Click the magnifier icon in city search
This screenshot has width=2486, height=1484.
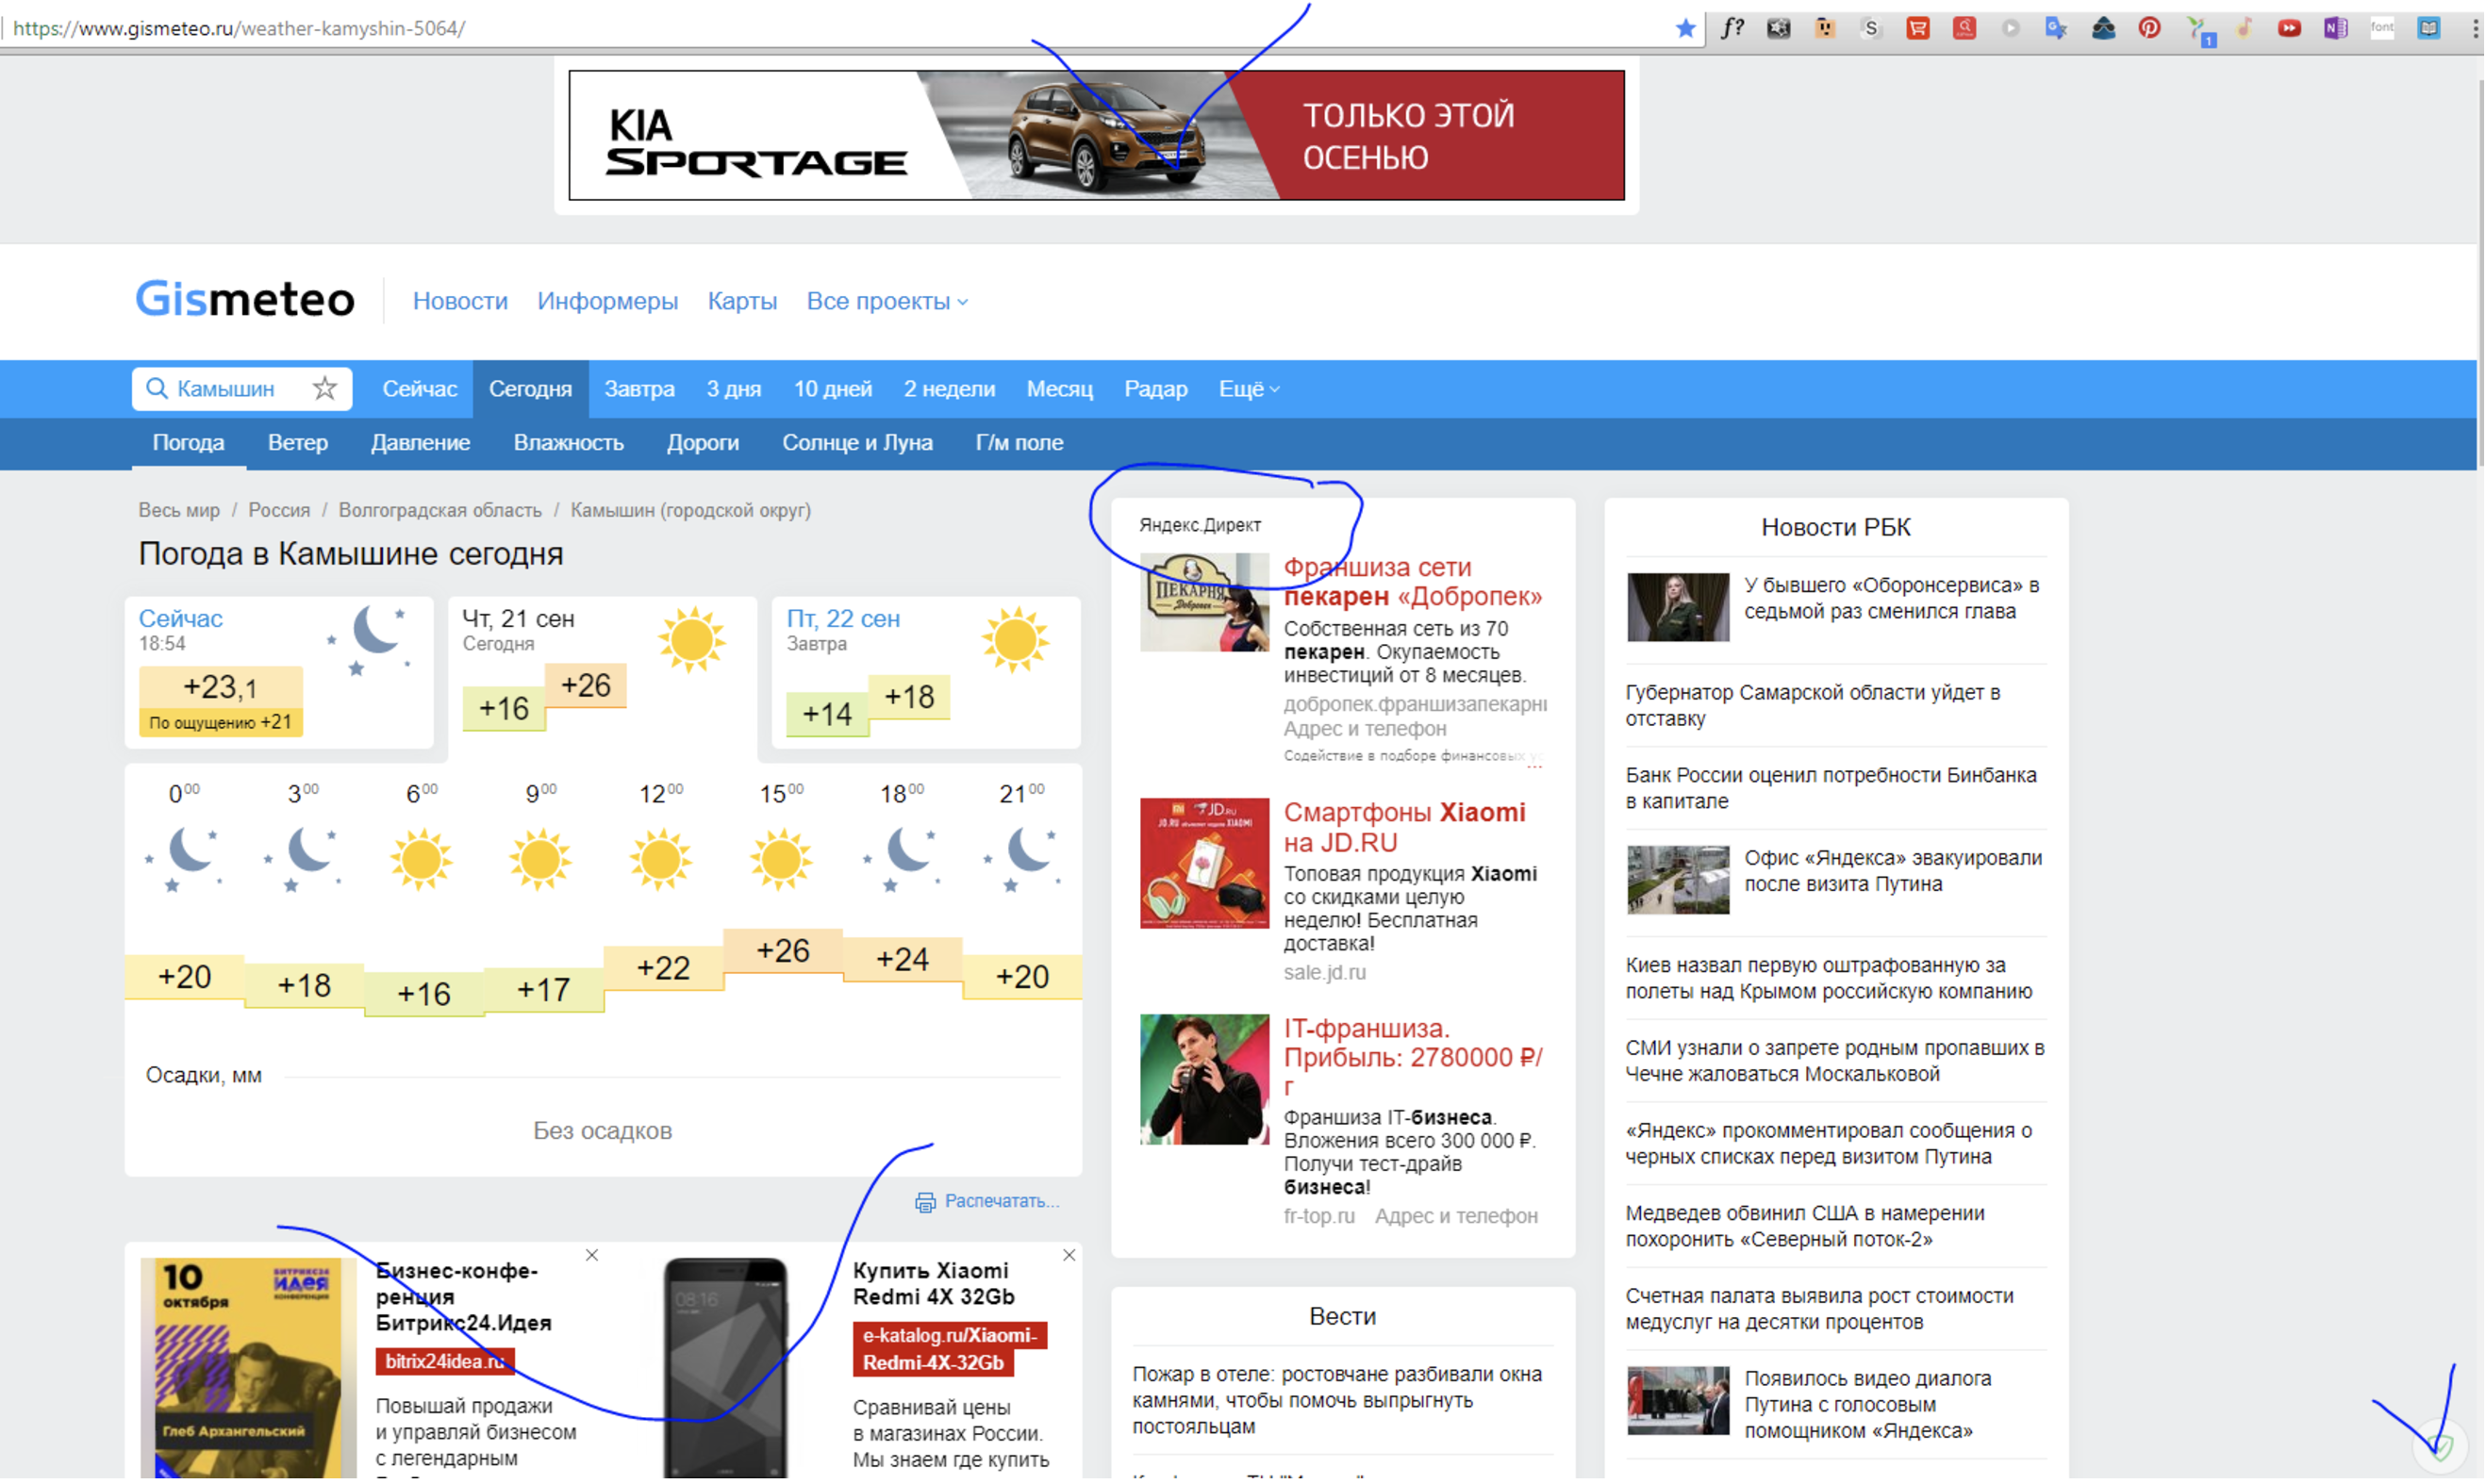(157, 389)
